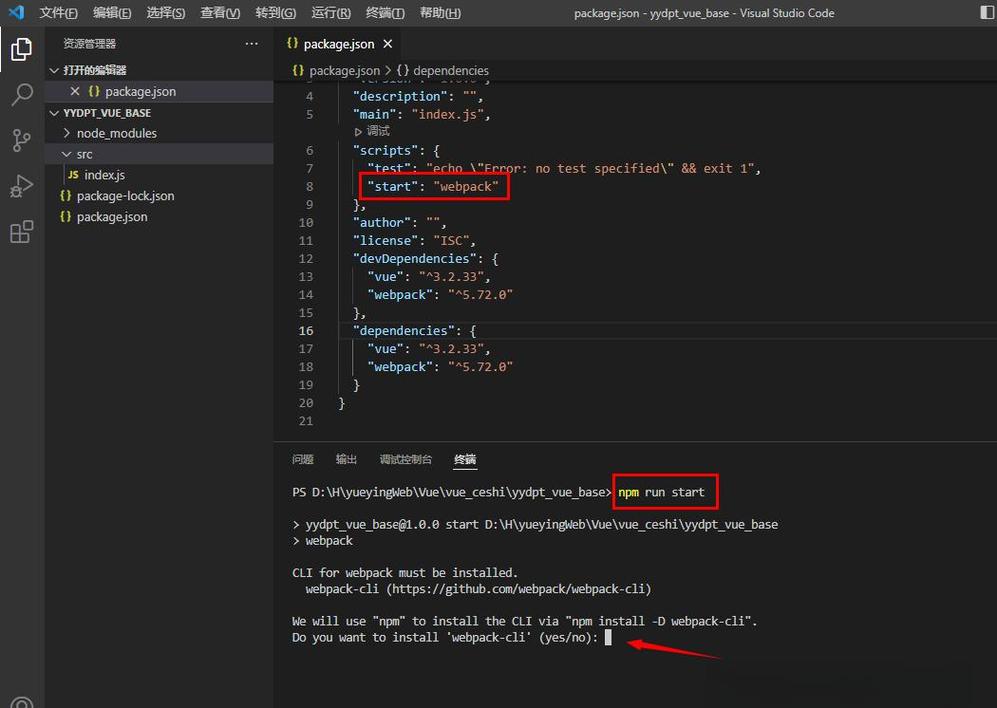
Task: Click the "scripts" key on line 6
Action: (x=386, y=151)
